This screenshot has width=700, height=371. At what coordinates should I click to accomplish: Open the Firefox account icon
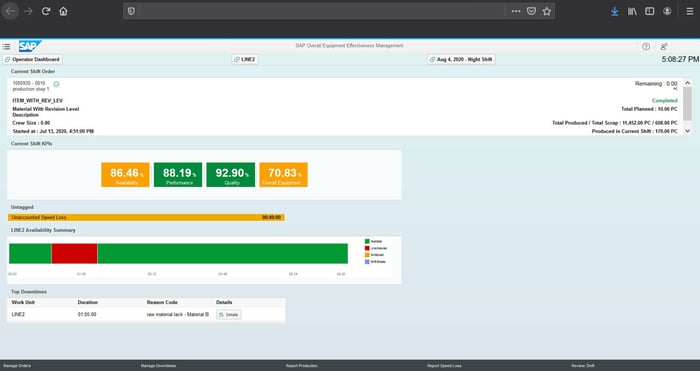[x=667, y=11]
